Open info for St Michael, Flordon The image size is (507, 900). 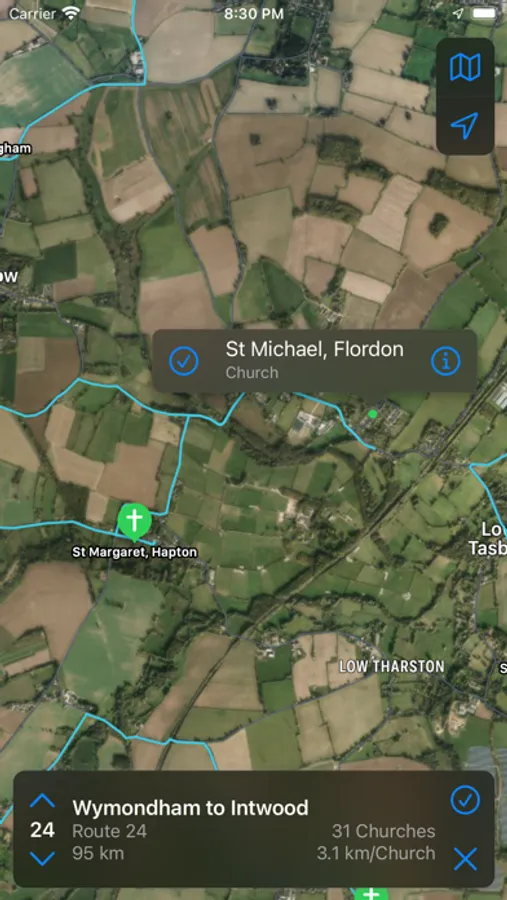click(x=446, y=360)
